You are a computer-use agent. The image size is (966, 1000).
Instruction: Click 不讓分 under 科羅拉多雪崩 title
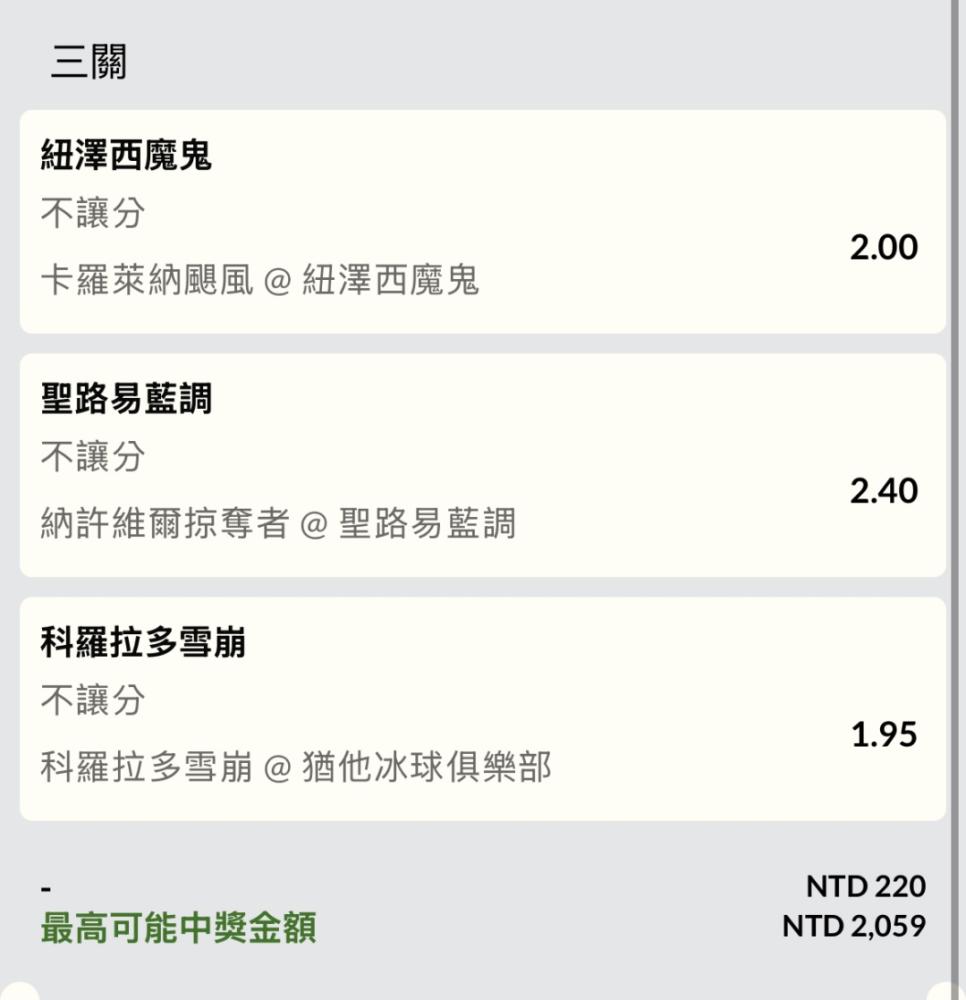pyautogui.click(x=93, y=700)
